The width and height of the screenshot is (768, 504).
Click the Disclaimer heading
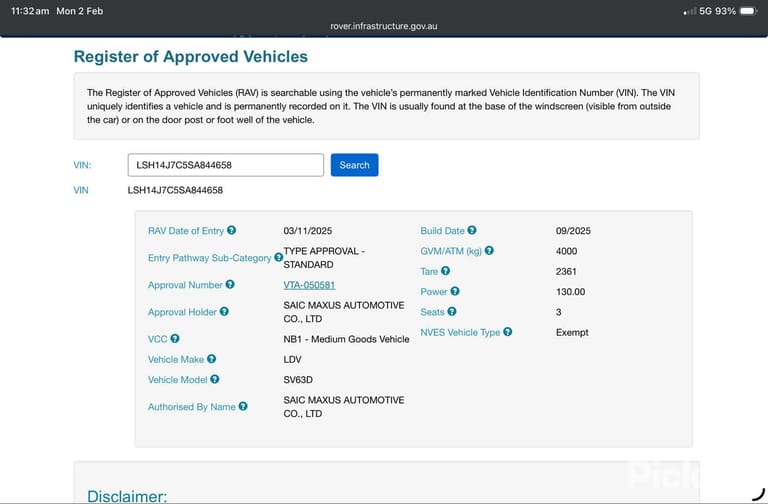point(127,496)
